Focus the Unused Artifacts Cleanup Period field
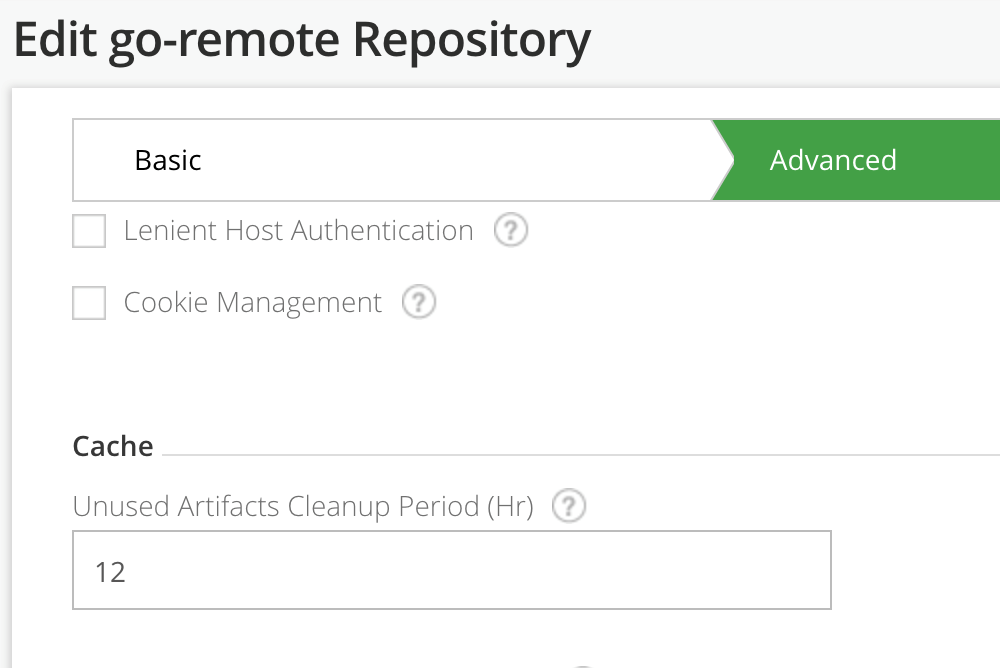 pyautogui.click(x=451, y=570)
